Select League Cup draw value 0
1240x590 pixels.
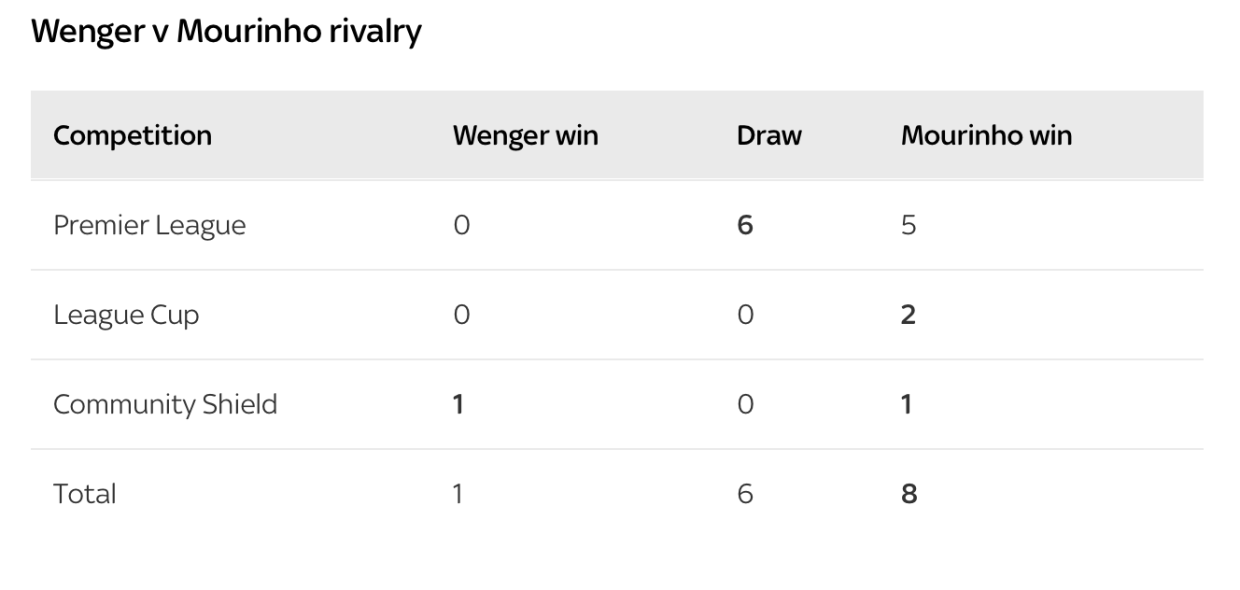pos(745,315)
